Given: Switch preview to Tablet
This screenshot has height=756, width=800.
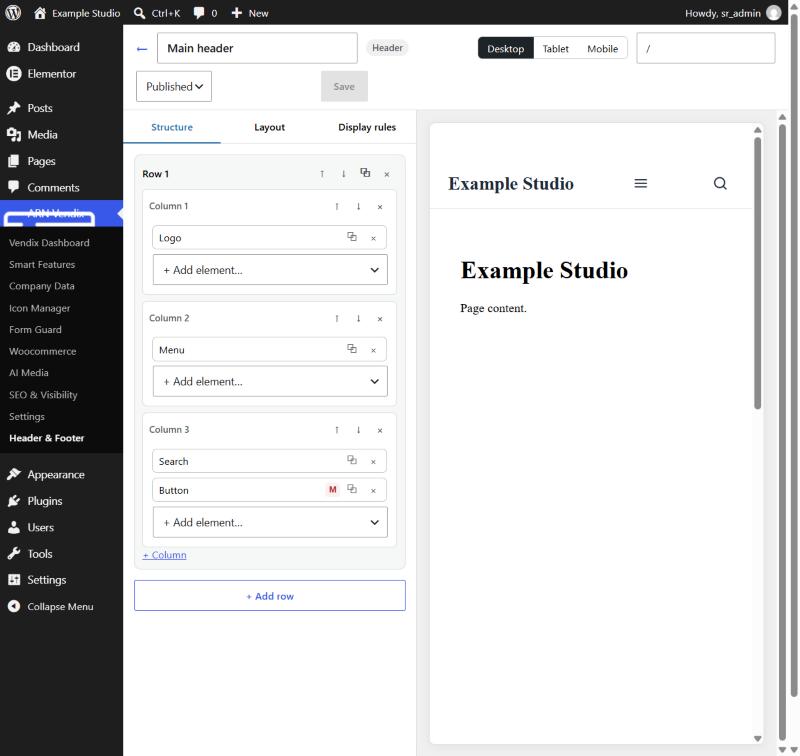Looking at the screenshot, I should 555,48.
